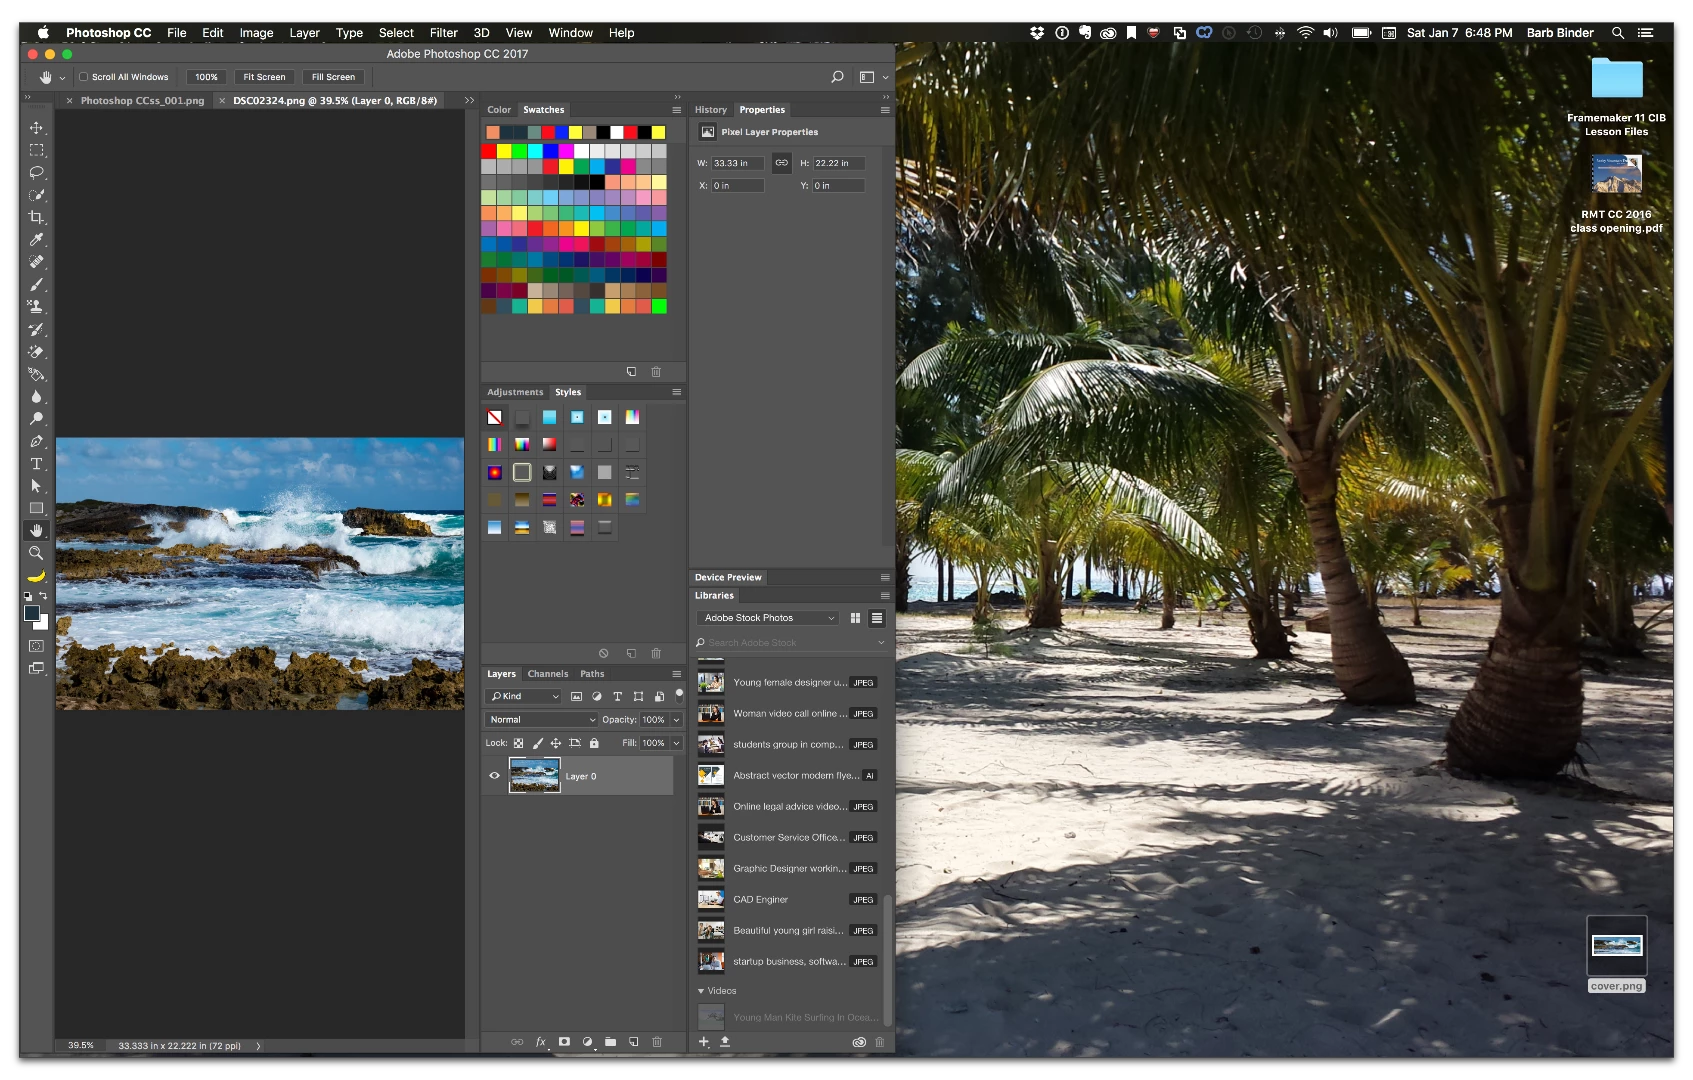The width and height of the screenshot is (1693, 1080).
Task: Switch to the Adjustments tab
Action: tap(515, 392)
